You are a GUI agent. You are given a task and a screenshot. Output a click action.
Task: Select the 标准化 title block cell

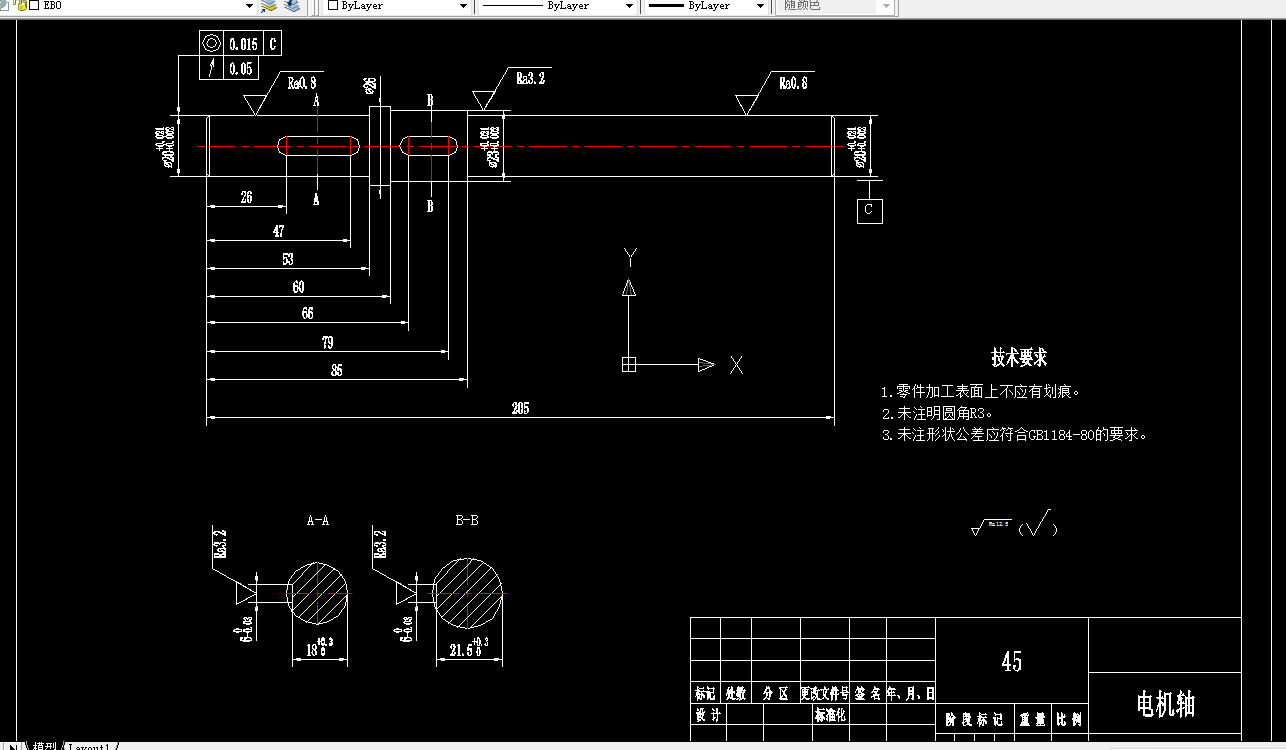[830, 716]
